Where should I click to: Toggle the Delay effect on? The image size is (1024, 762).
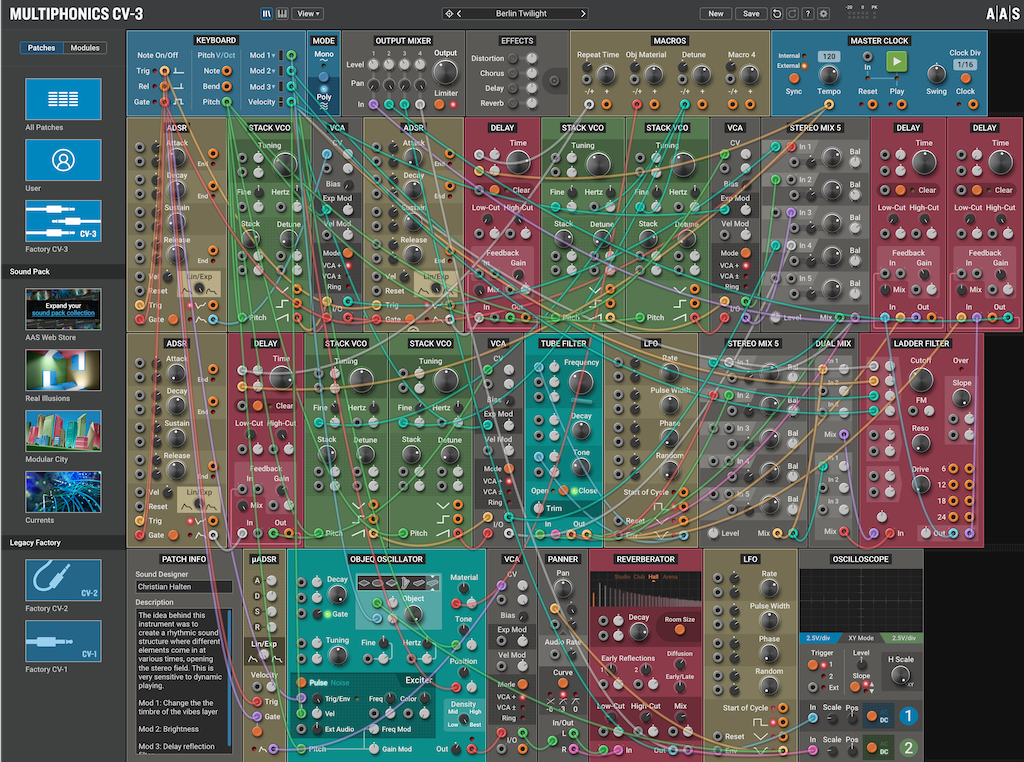click(x=513, y=88)
